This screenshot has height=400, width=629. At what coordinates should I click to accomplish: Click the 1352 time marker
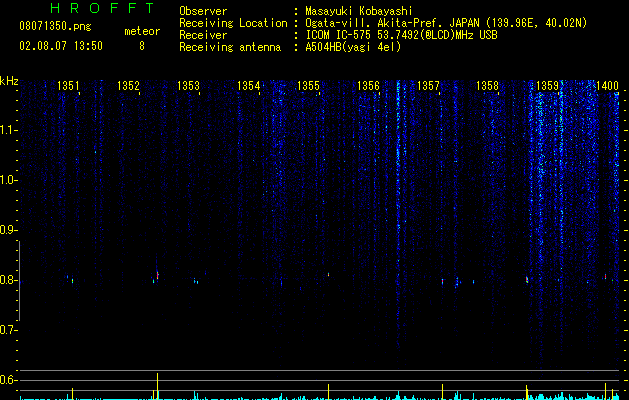tap(128, 86)
